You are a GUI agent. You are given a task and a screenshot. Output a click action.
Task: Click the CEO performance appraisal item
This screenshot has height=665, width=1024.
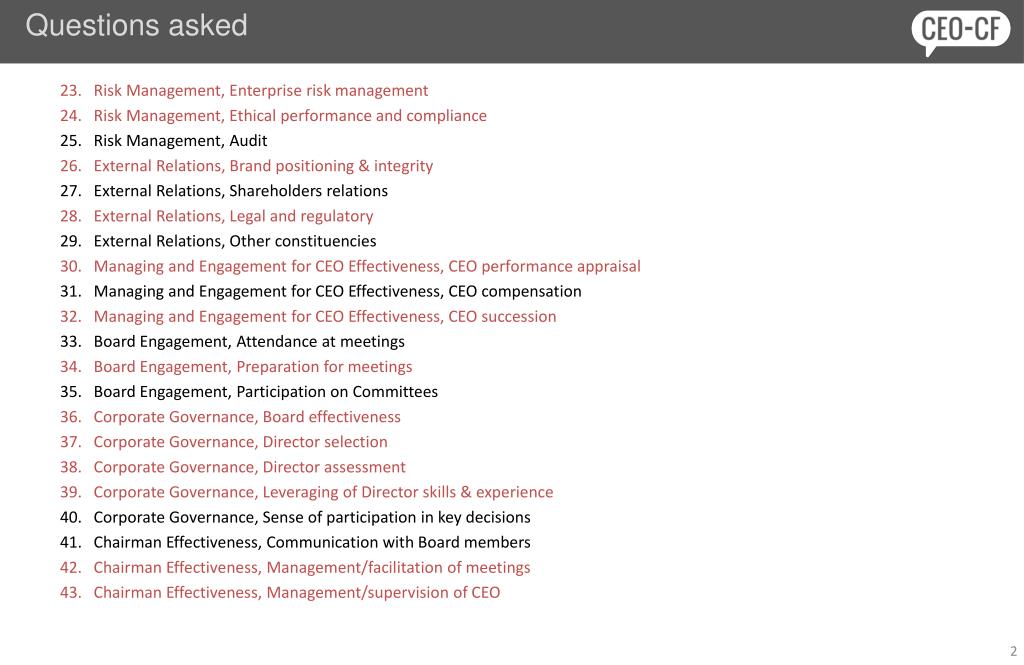367,266
